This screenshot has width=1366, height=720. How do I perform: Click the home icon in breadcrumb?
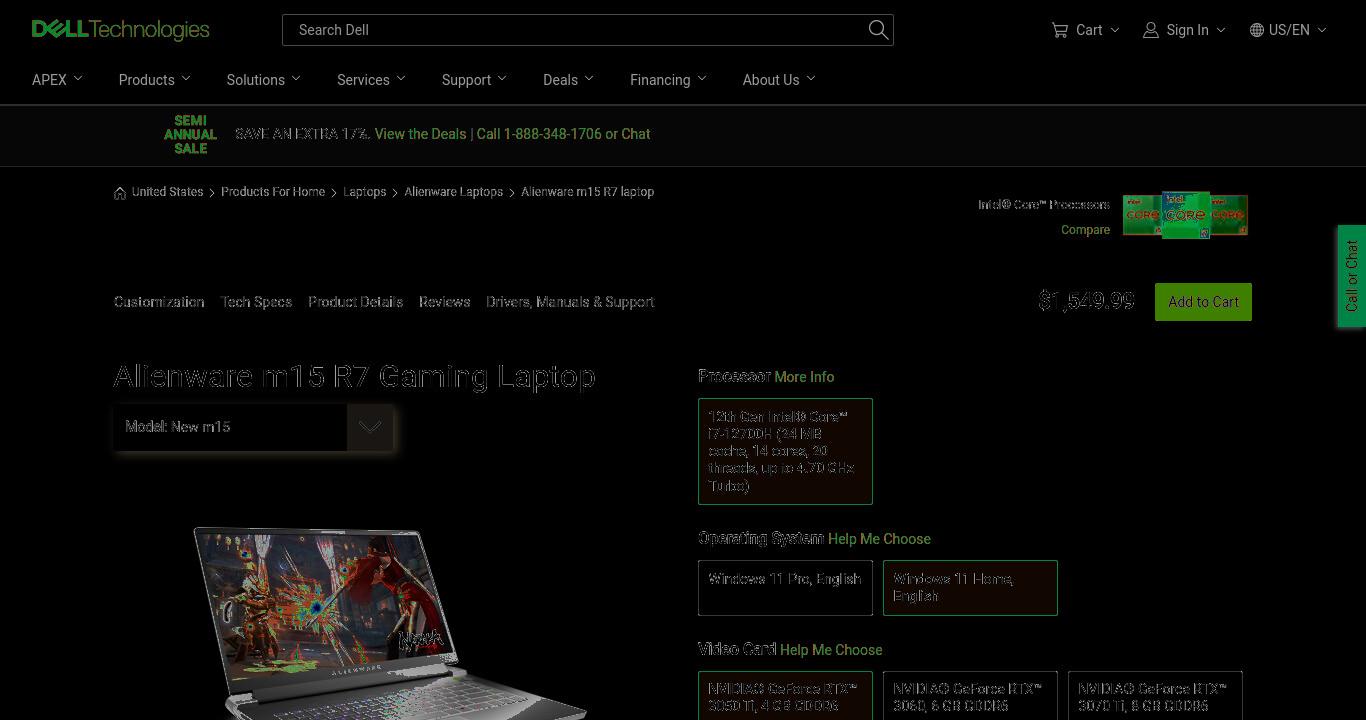[120, 192]
